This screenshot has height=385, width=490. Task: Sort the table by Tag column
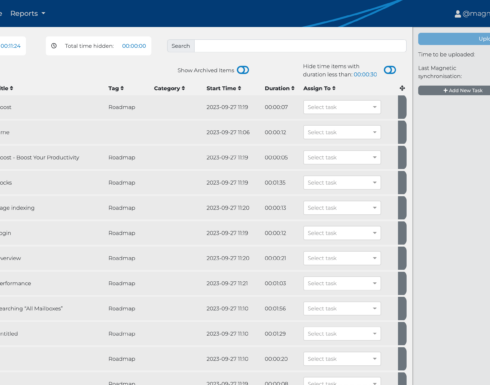click(x=116, y=88)
